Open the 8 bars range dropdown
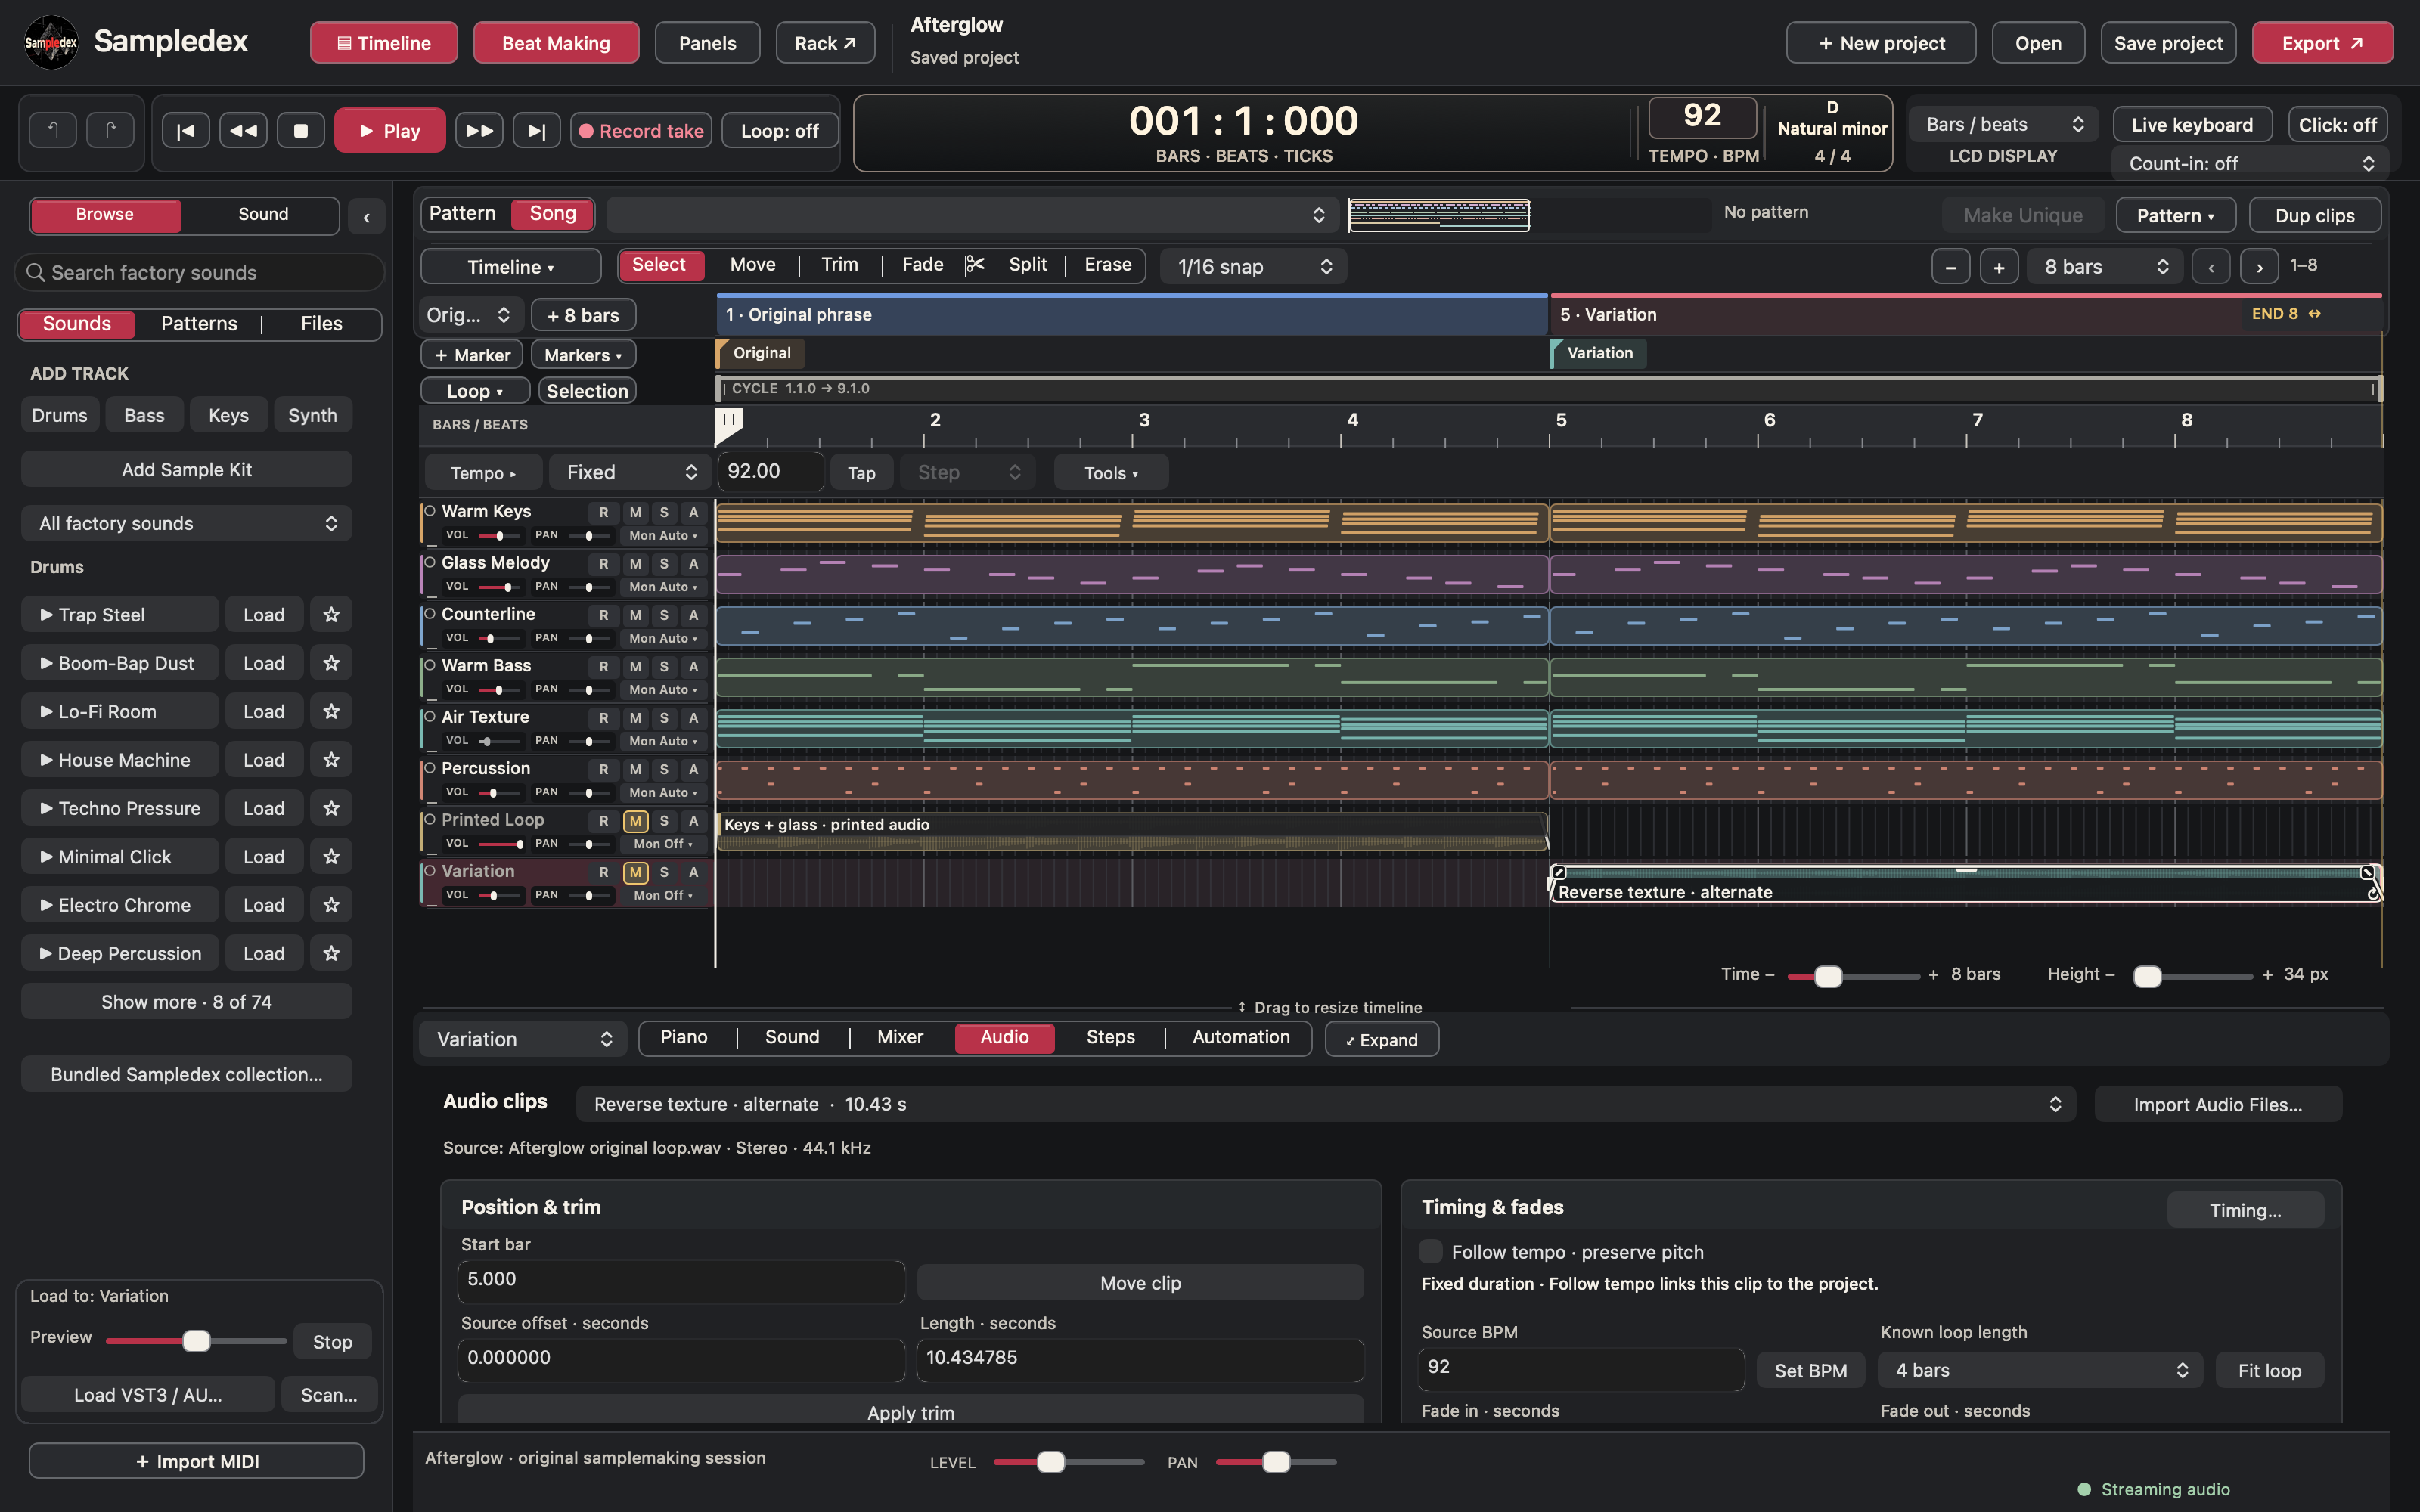The image size is (2420, 1512). pyautogui.click(x=2105, y=267)
